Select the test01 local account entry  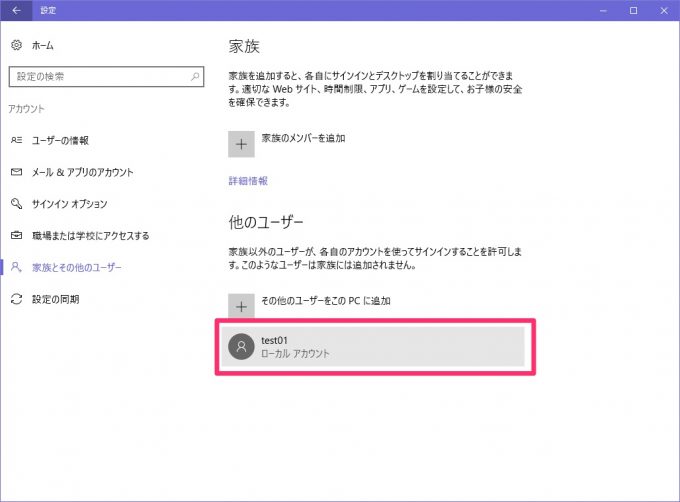(x=373, y=347)
